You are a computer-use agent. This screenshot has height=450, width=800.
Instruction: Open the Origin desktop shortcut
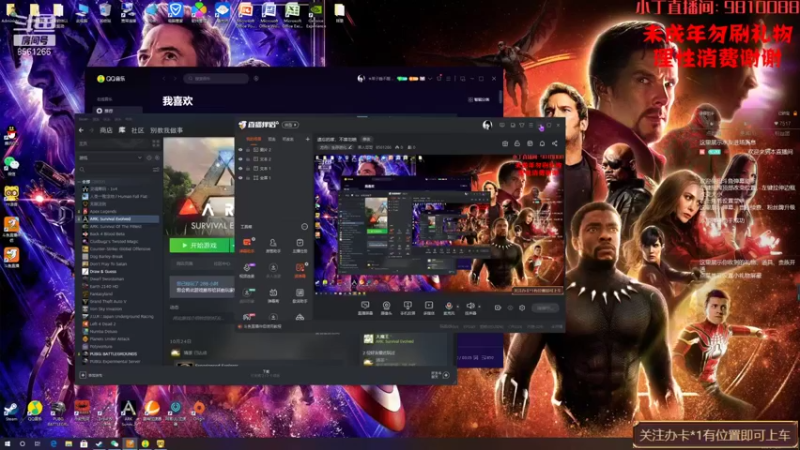tap(198, 410)
